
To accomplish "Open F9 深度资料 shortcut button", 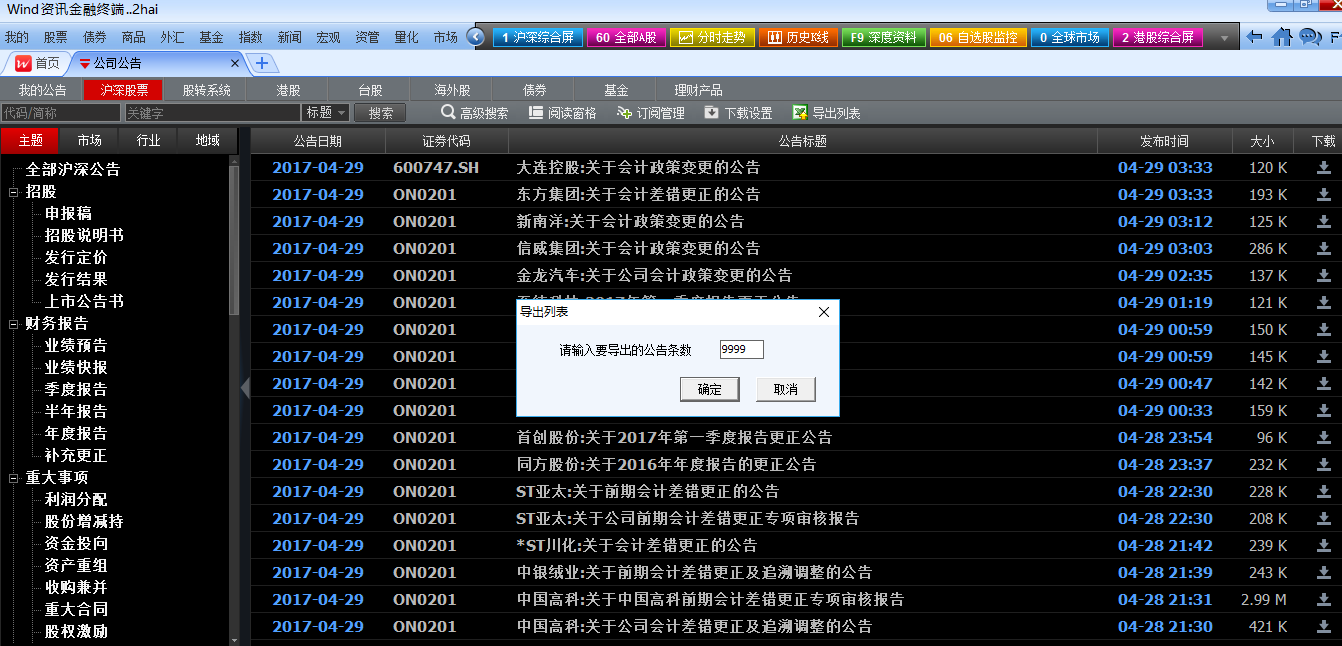I will [884, 38].
